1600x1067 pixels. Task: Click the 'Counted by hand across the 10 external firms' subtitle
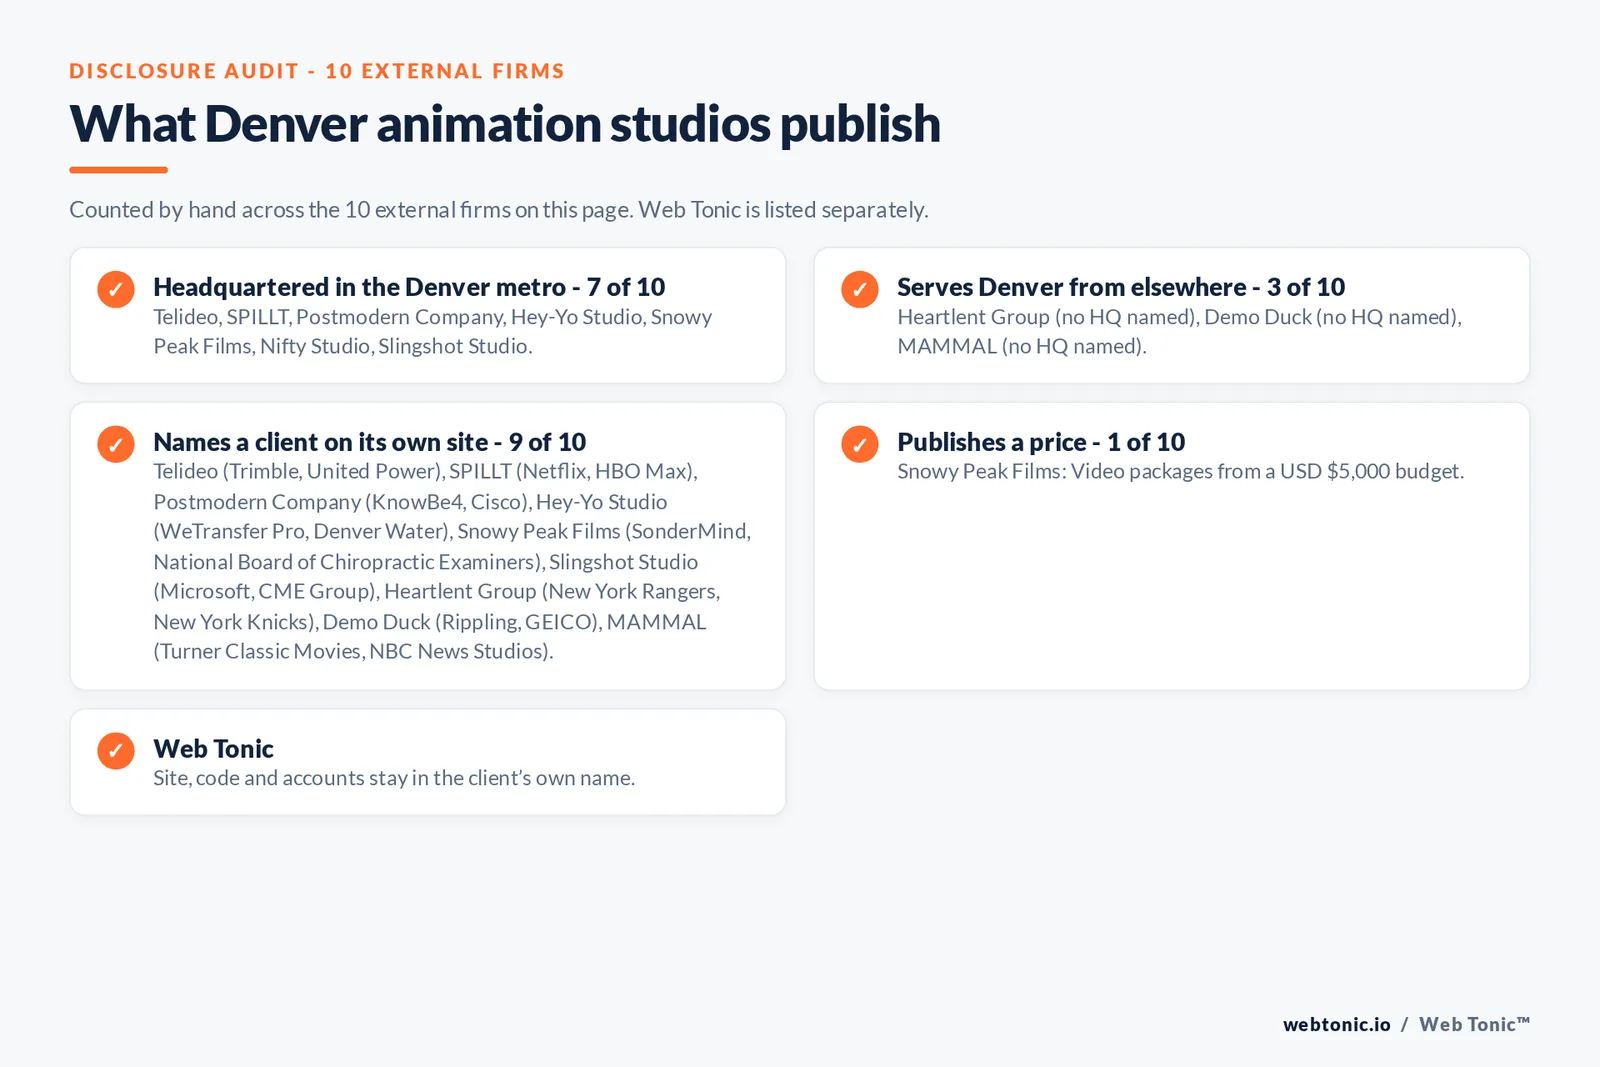[x=499, y=210]
